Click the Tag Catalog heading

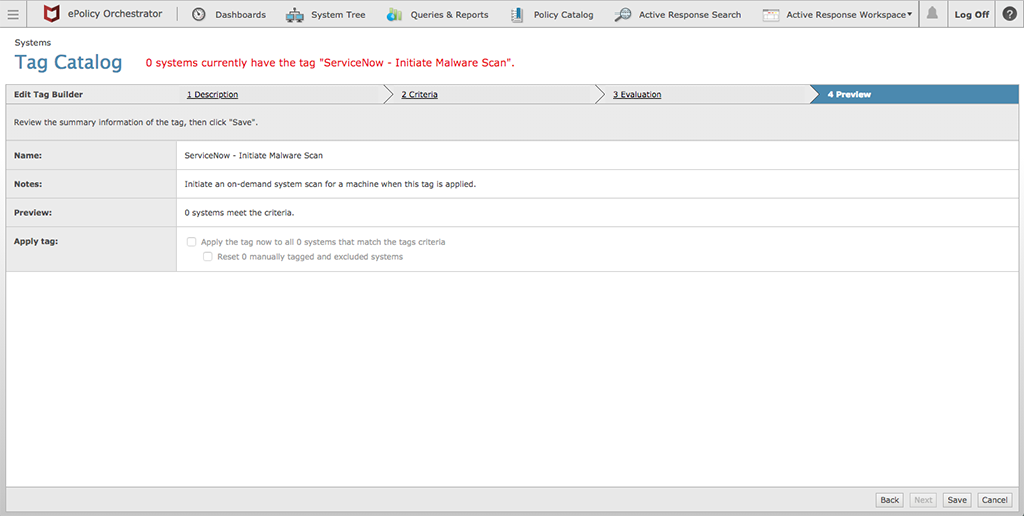[68, 63]
